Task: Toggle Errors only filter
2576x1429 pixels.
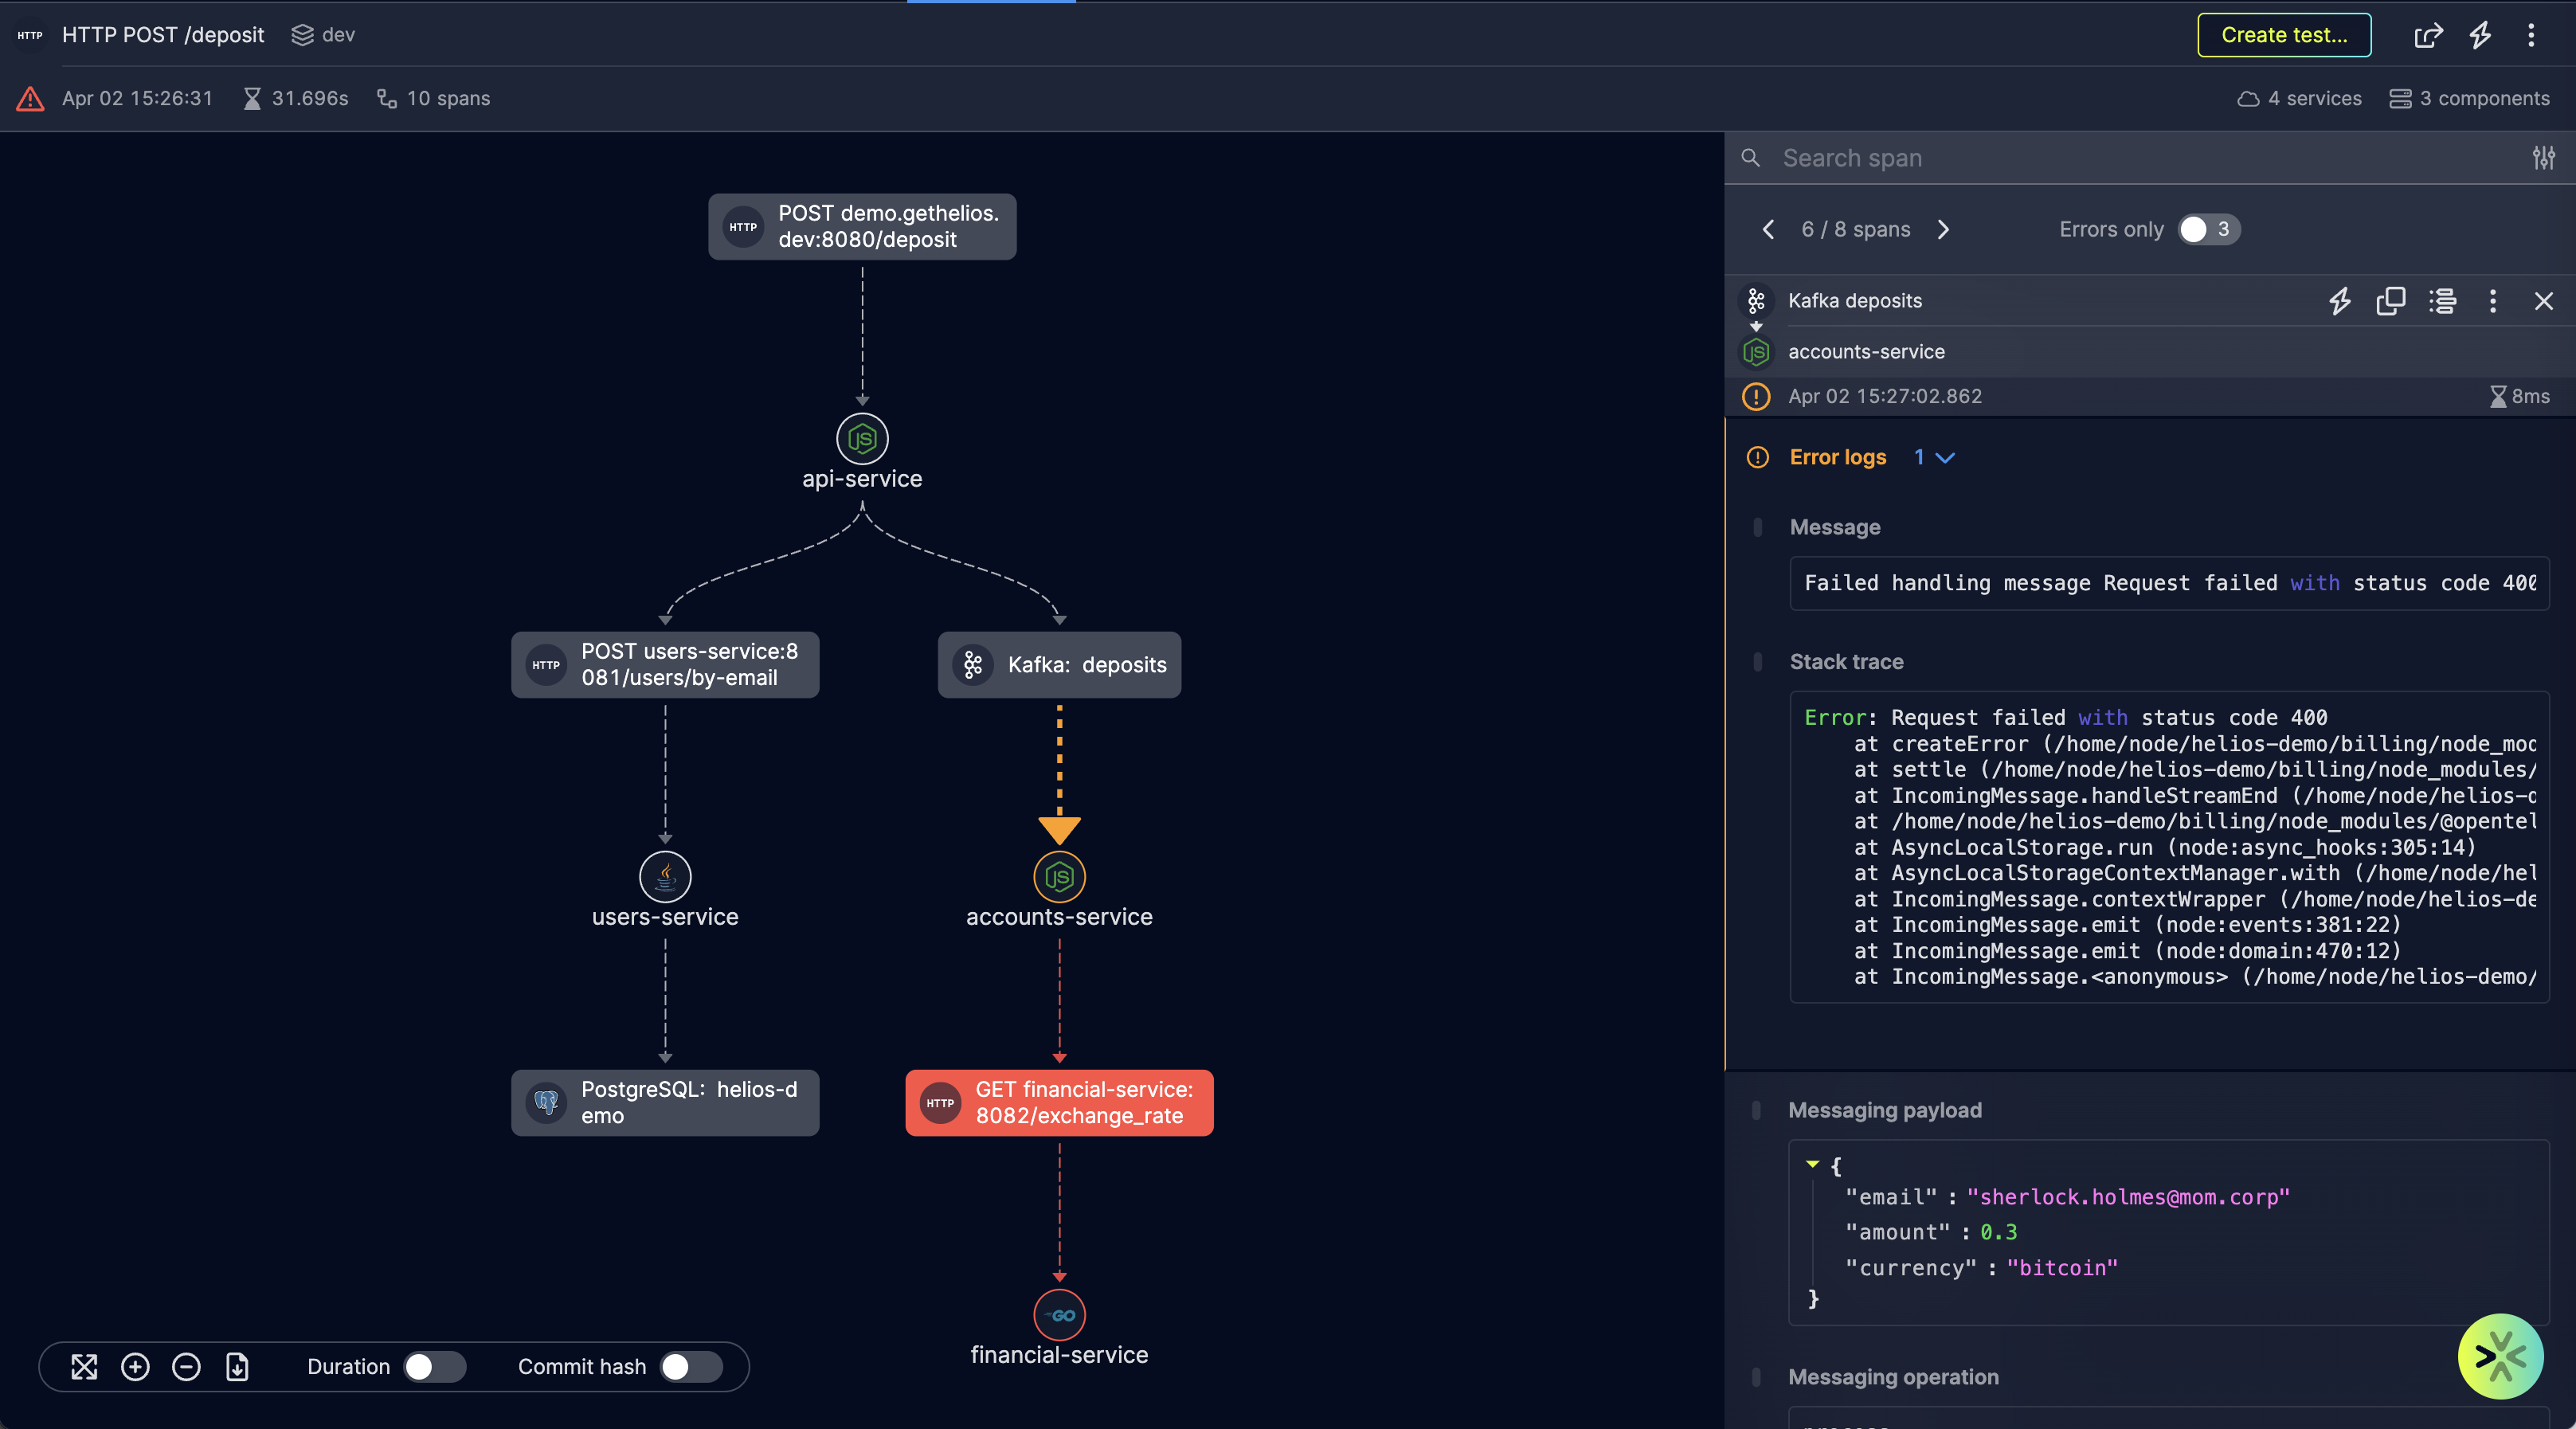Action: 2208,230
